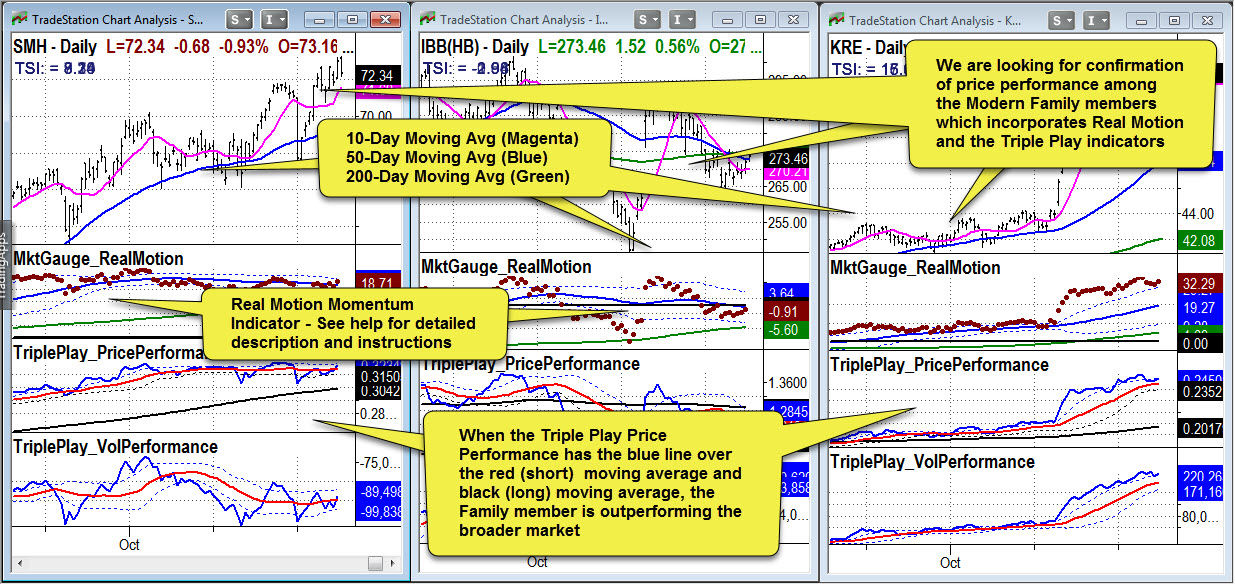The image size is (1235, 585).
Task: Click TradeStation icon in IBB window title bar
Action: tap(427, 19)
